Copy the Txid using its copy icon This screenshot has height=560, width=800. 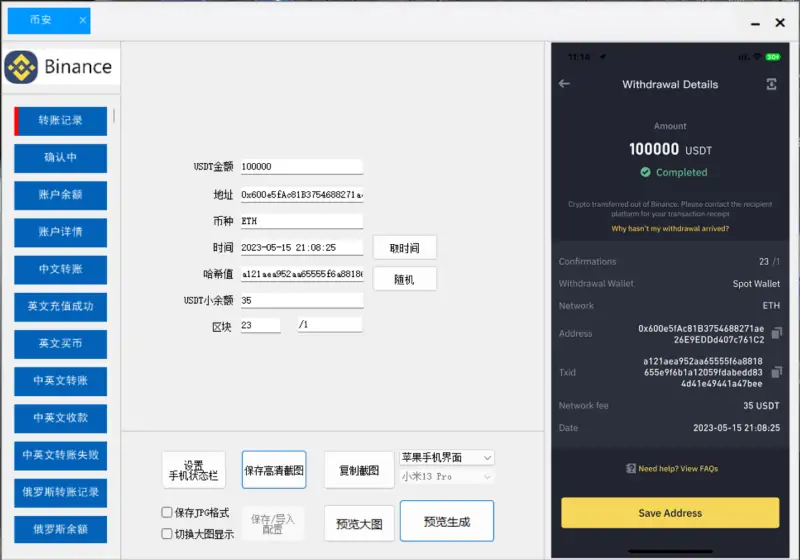(x=776, y=372)
